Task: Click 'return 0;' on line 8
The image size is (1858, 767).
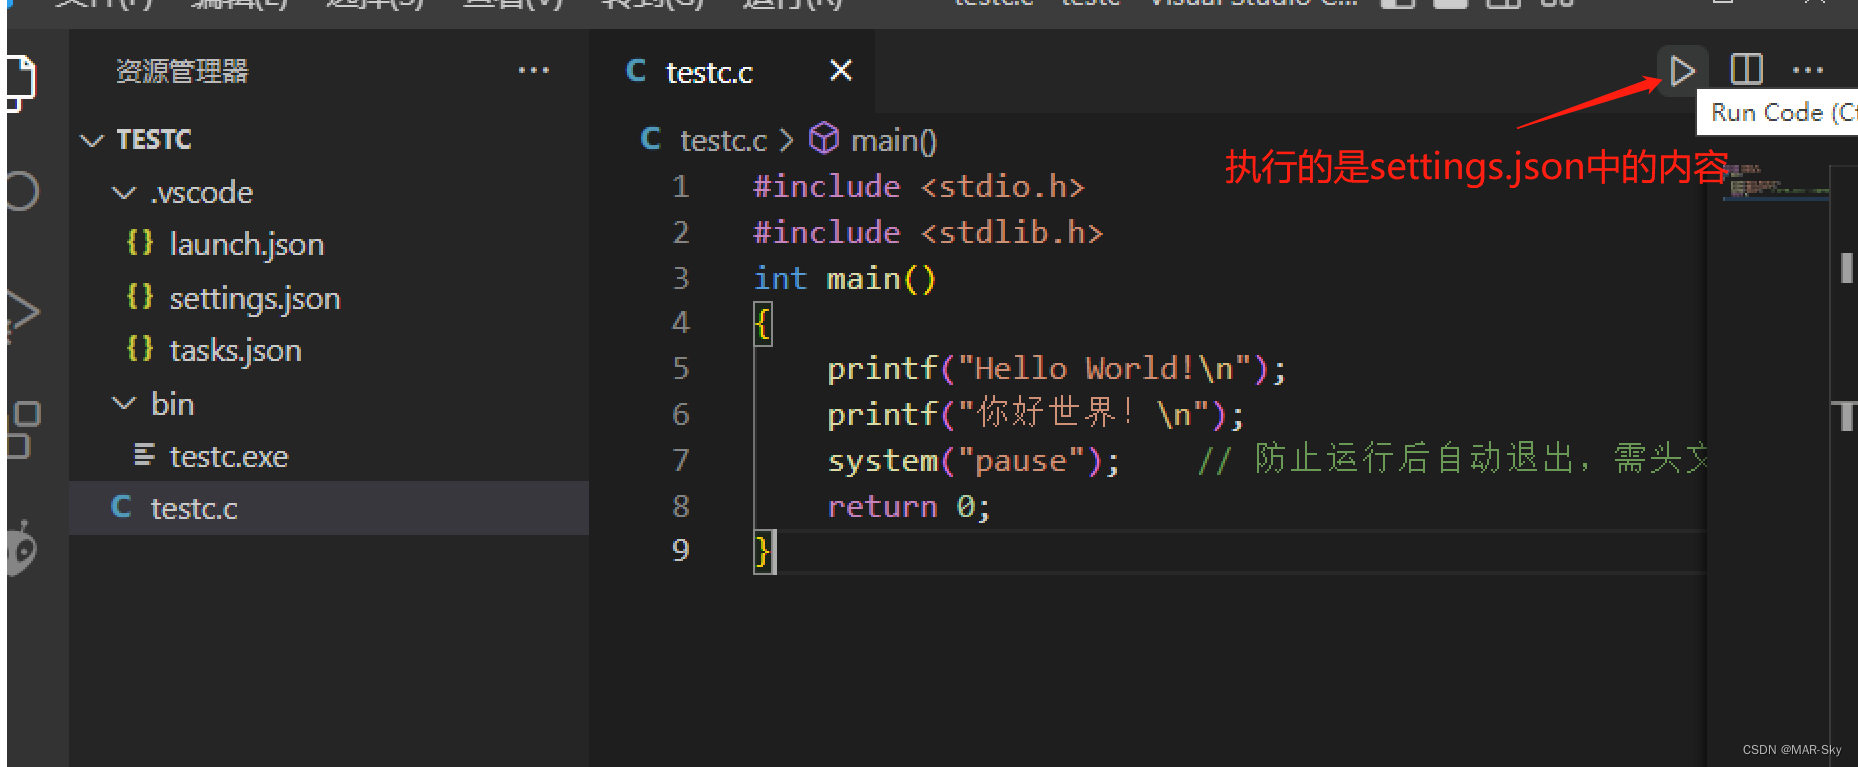Action: click(x=909, y=506)
